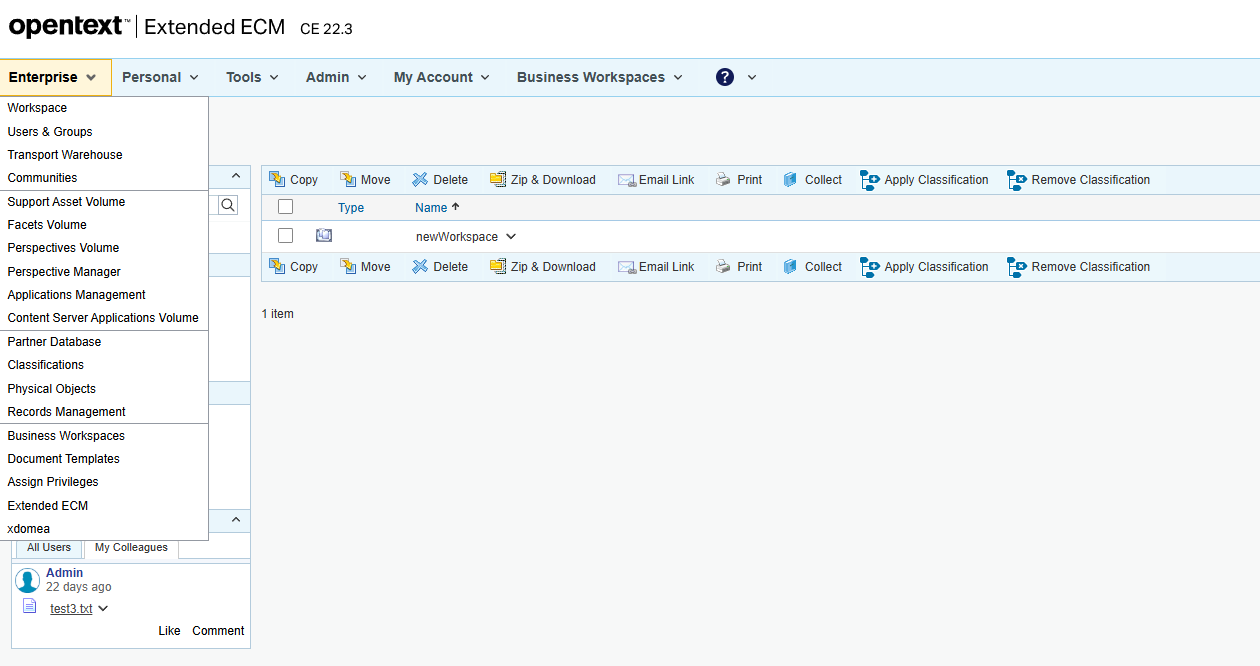Choose Records Management menu entry
The height and width of the screenshot is (666, 1260).
(67, 412)
